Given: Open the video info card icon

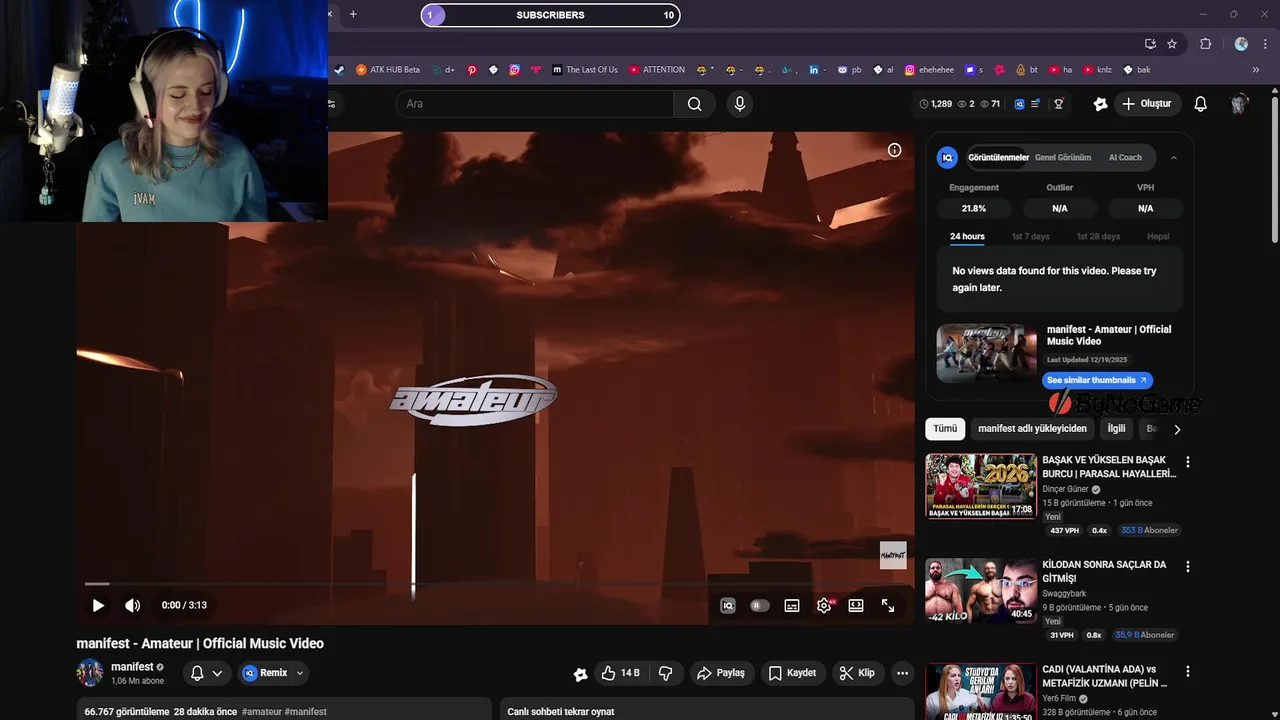Looking at the screenshot, I should [x=895, y=150].
